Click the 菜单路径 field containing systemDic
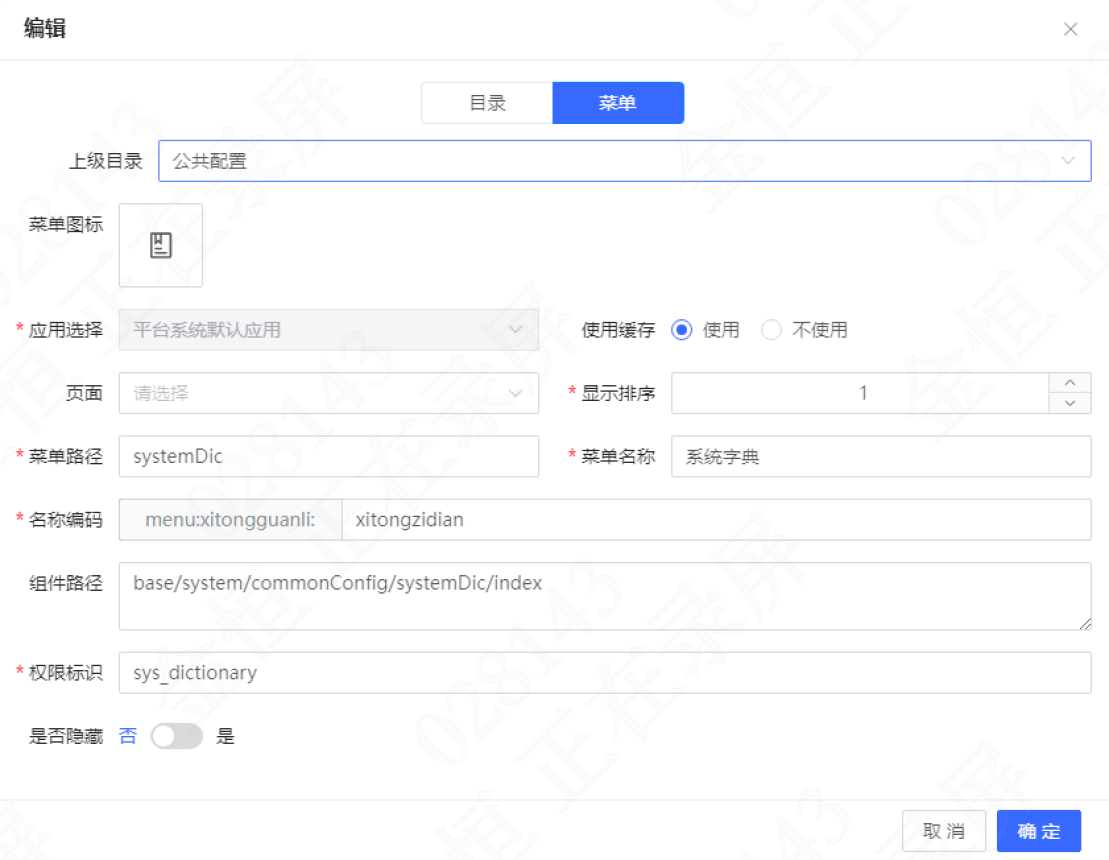 pyautogui.click(x=328, y=456)
